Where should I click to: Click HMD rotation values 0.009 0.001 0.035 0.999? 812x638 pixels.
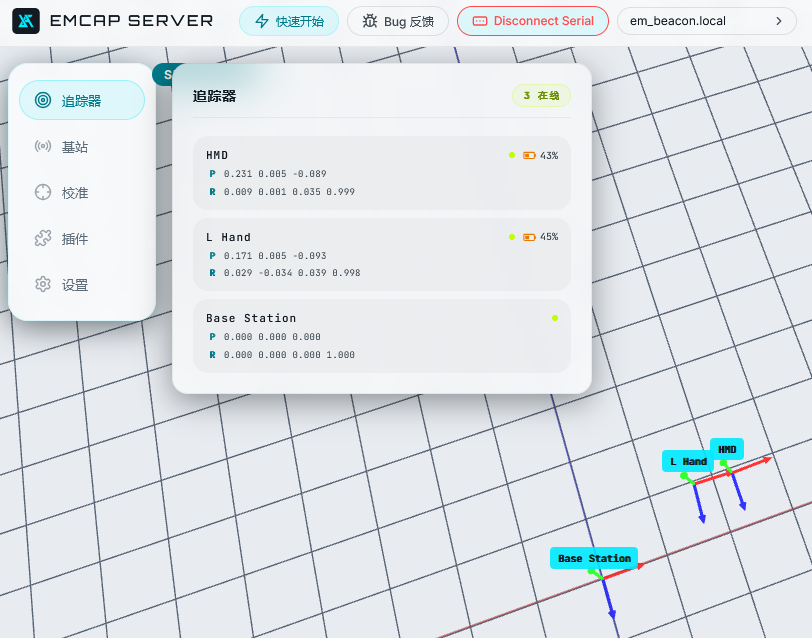tap(289, 192)
